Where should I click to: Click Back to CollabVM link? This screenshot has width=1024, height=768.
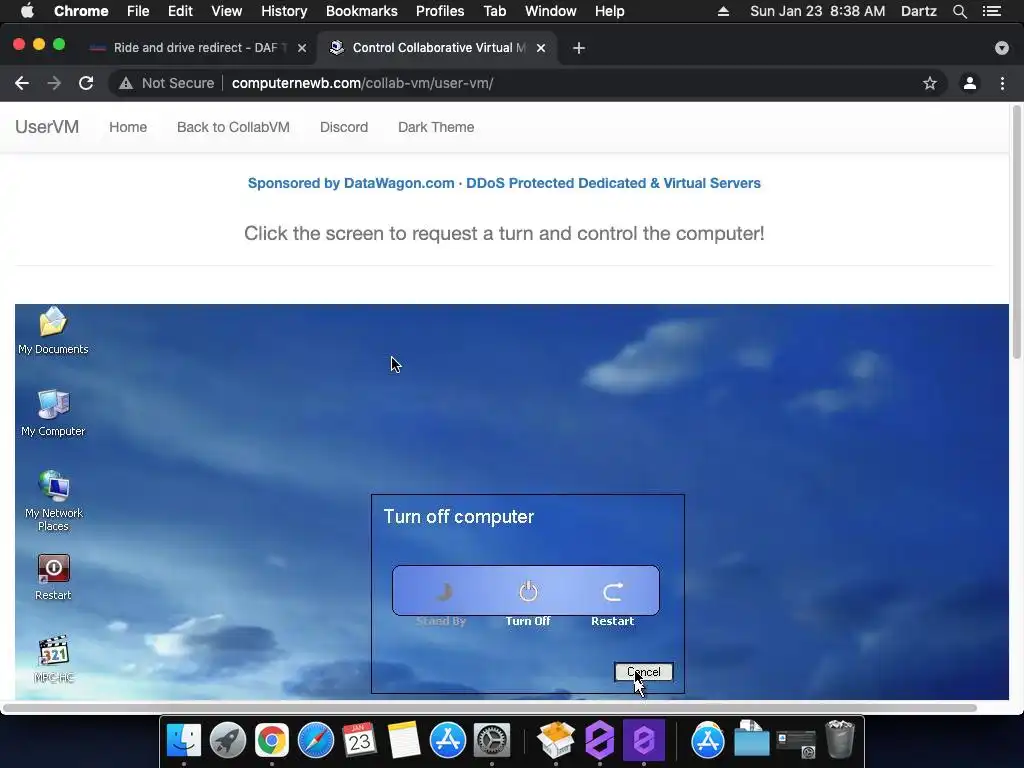point(233,127)
